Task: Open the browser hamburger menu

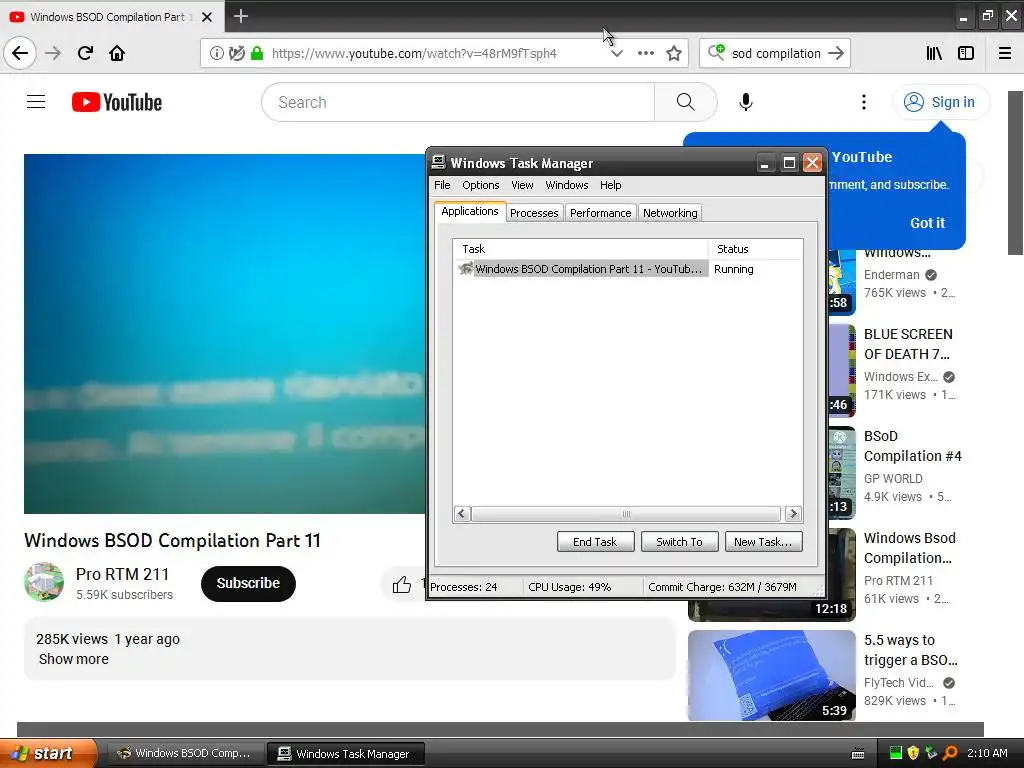Action: (1005, 54)
